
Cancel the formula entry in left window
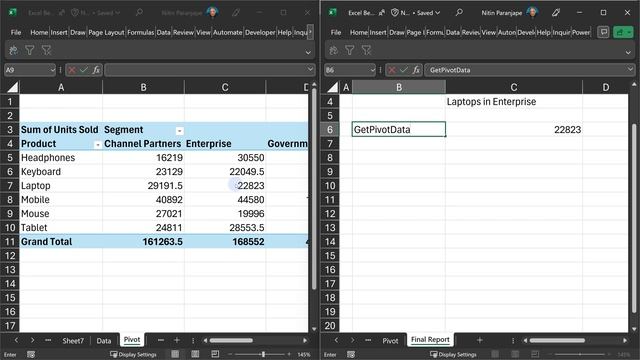coord(72,70)
